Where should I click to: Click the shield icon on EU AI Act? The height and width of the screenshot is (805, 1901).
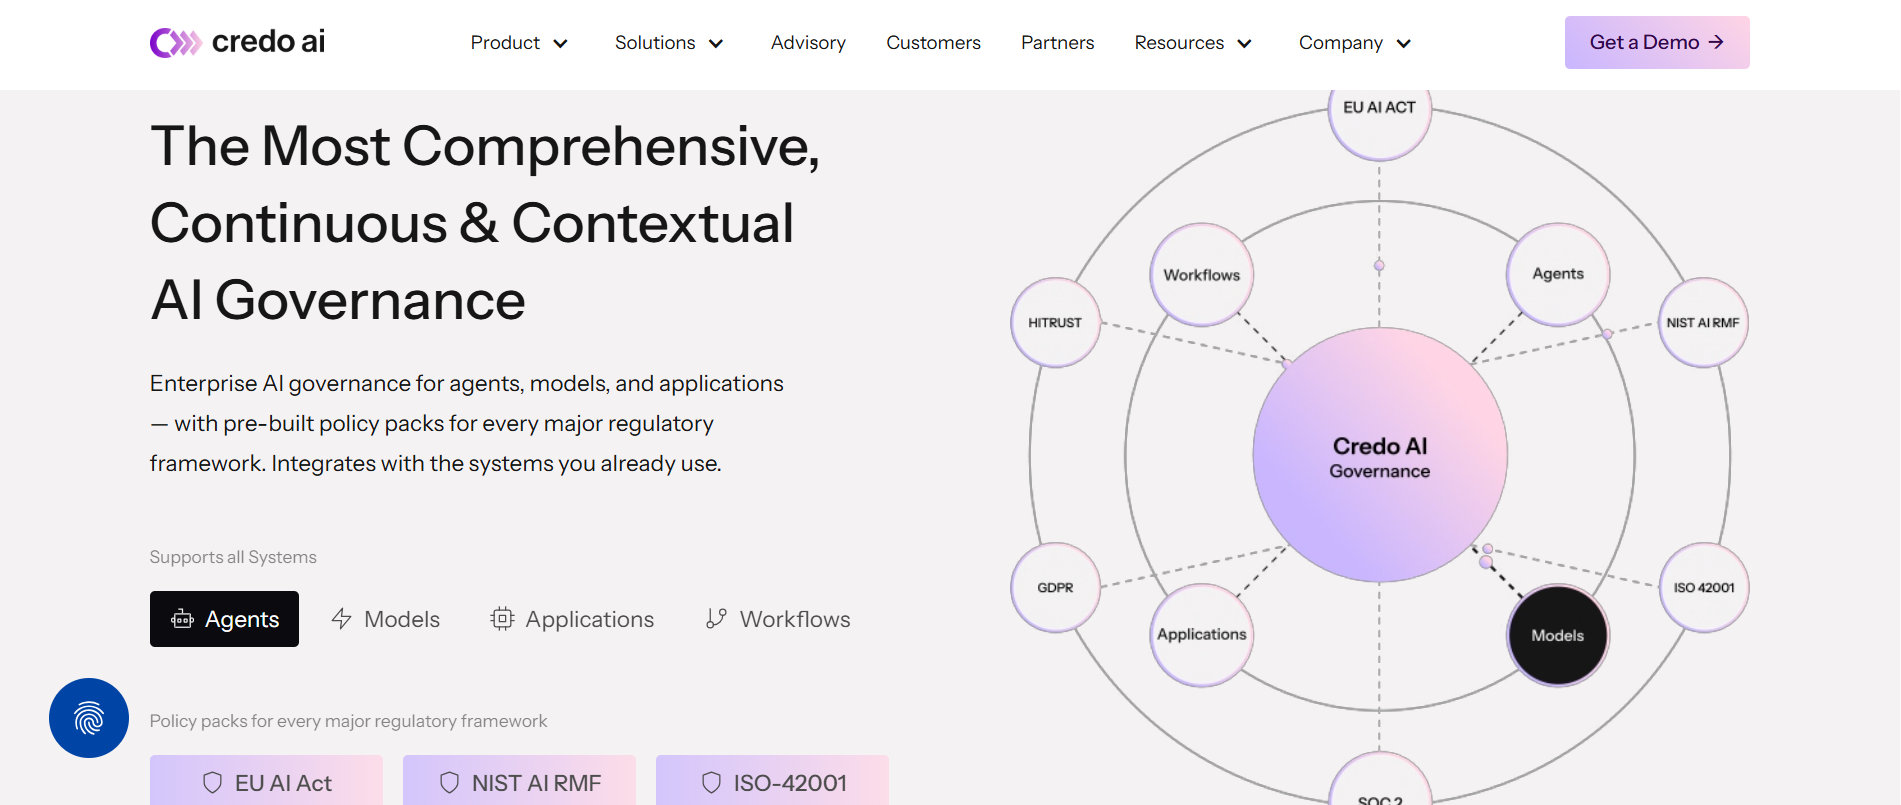click(x=213, y=782)
